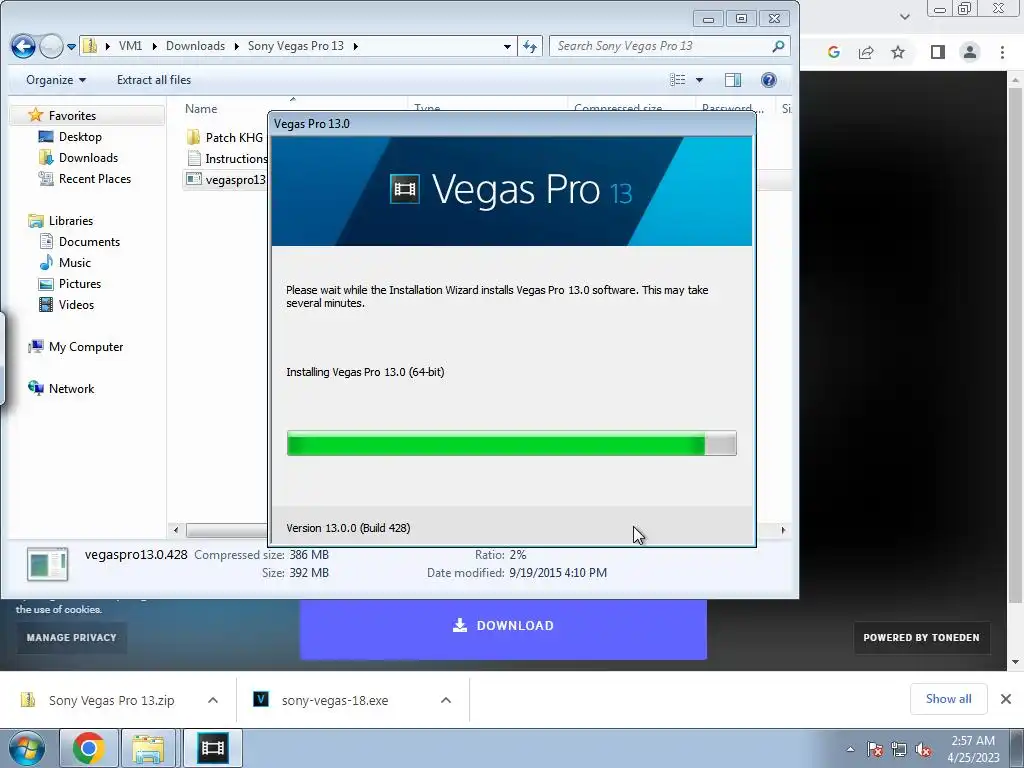Open sony-vegas-18.exe download item
The image size is (1024, 768).
(323, 700)
